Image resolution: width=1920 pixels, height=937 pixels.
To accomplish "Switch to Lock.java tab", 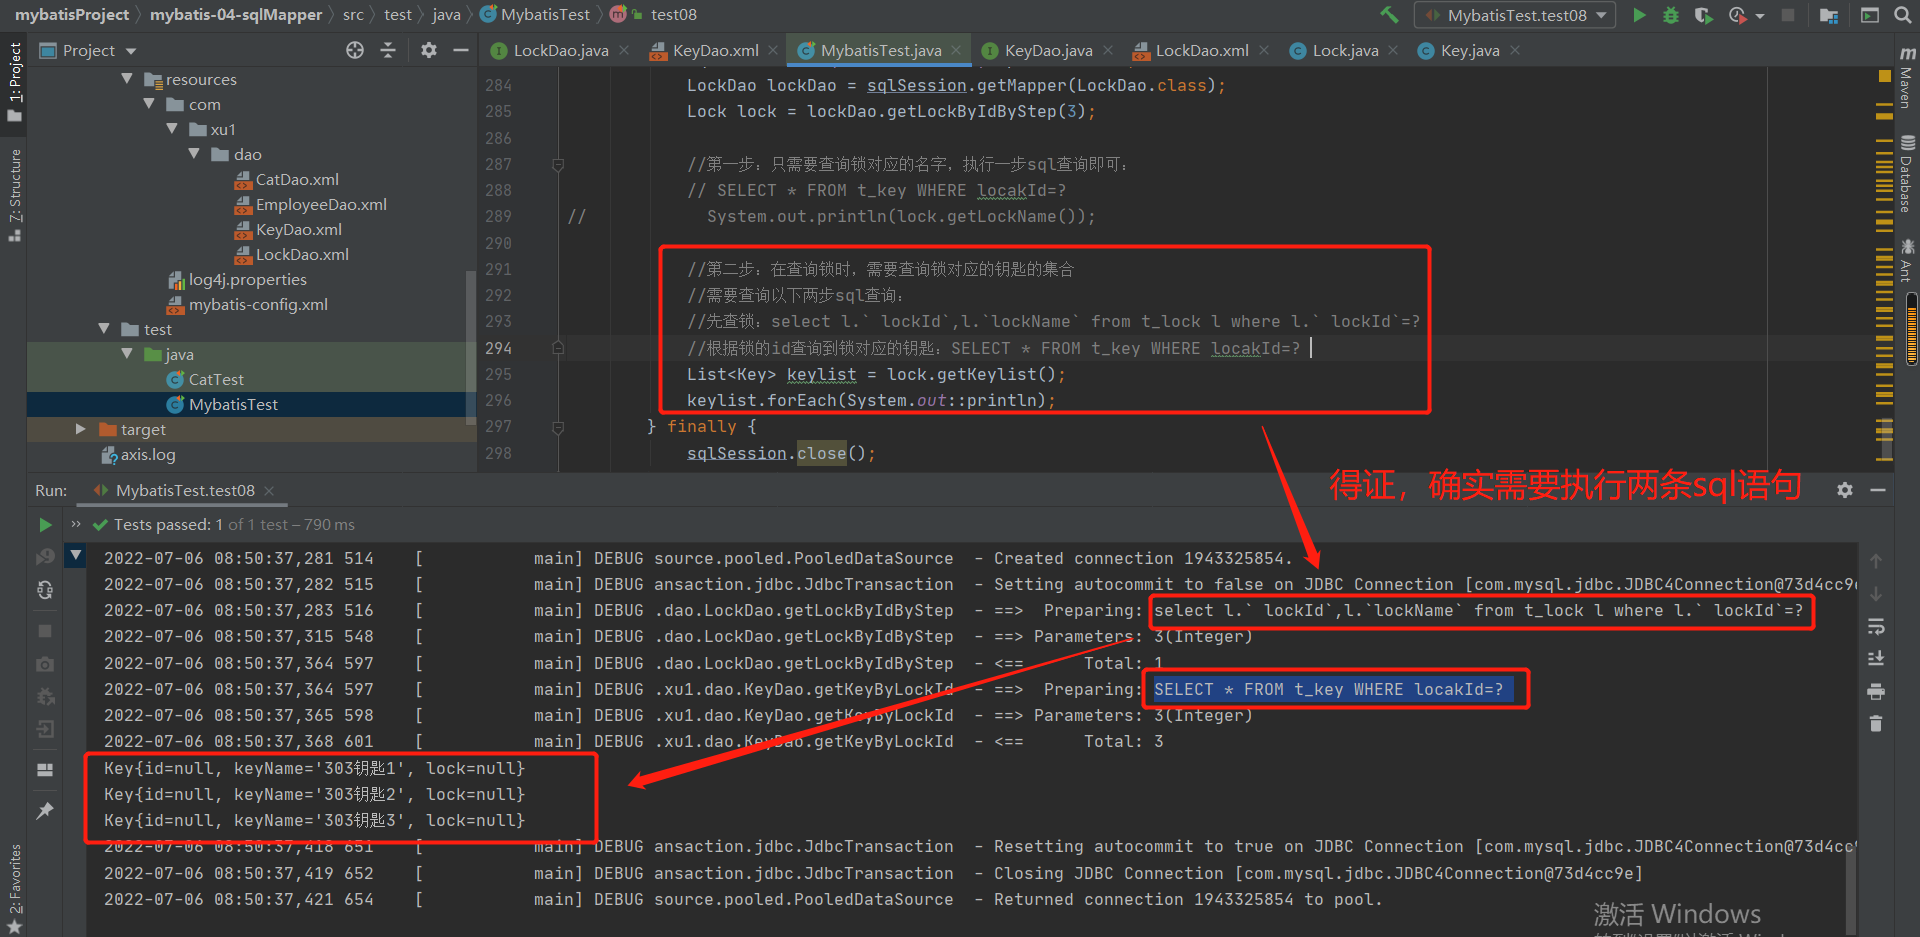I will [1345, 50].
